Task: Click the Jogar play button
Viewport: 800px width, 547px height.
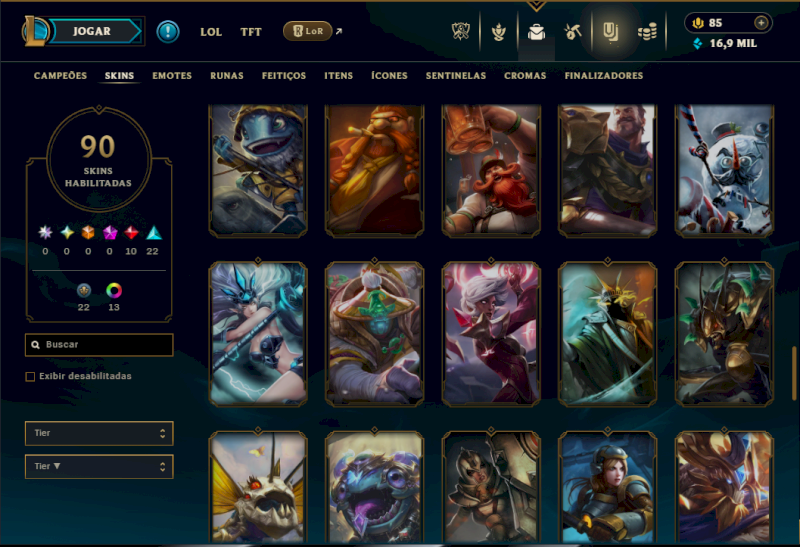Action: (94, 31)
